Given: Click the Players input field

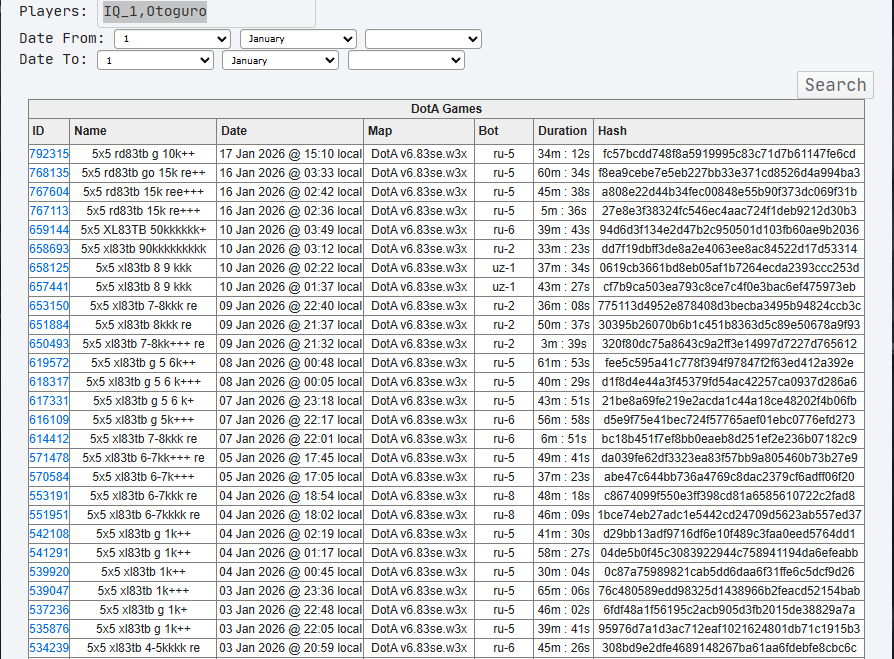Looking at the screenshot, I should tap(206, 12).
